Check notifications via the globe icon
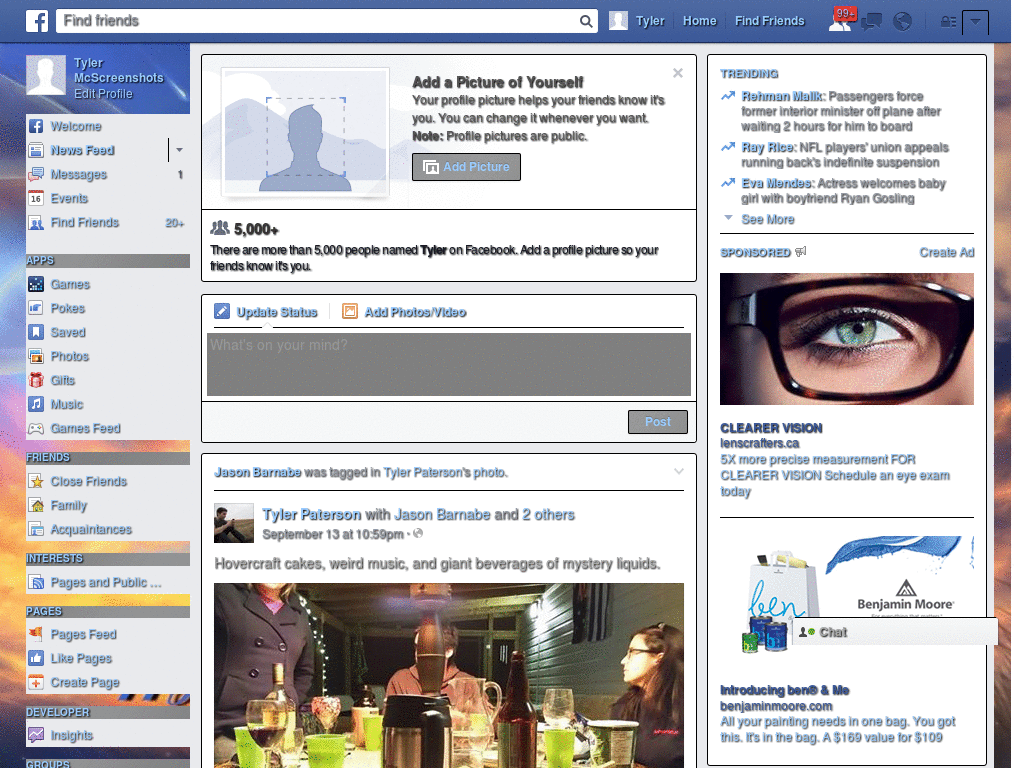 tap(902, 20)
